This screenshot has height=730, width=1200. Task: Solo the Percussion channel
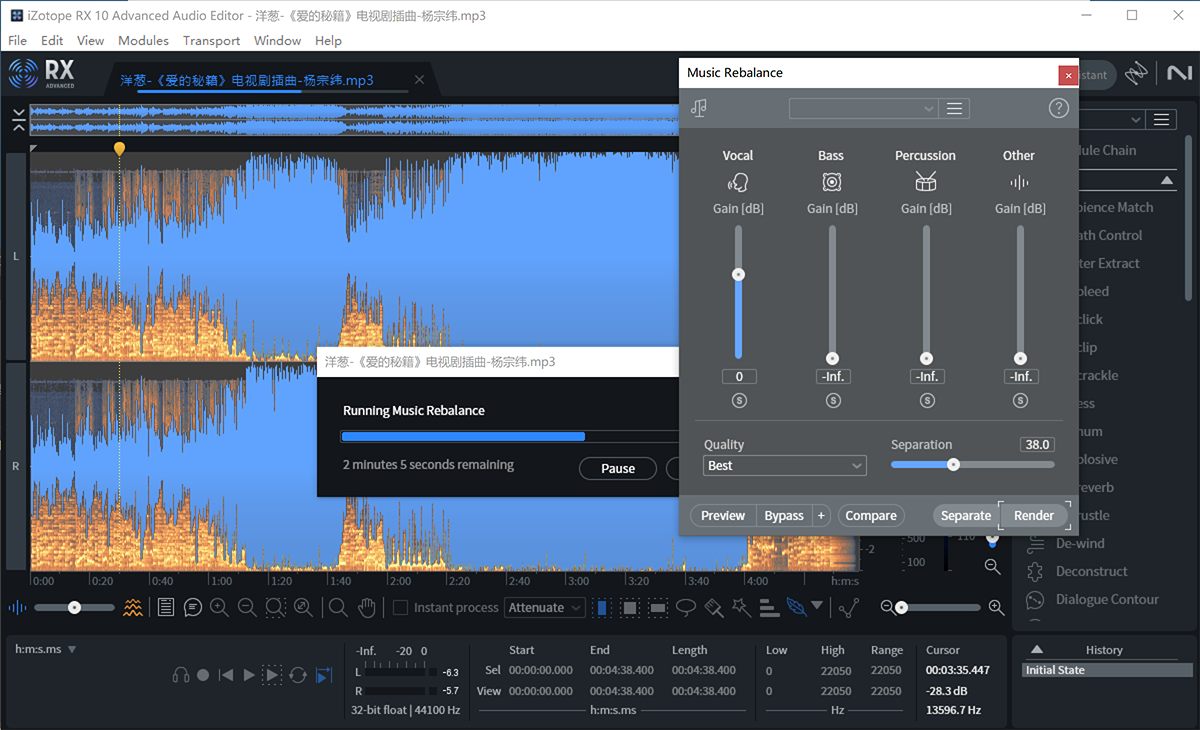(927, 401)
